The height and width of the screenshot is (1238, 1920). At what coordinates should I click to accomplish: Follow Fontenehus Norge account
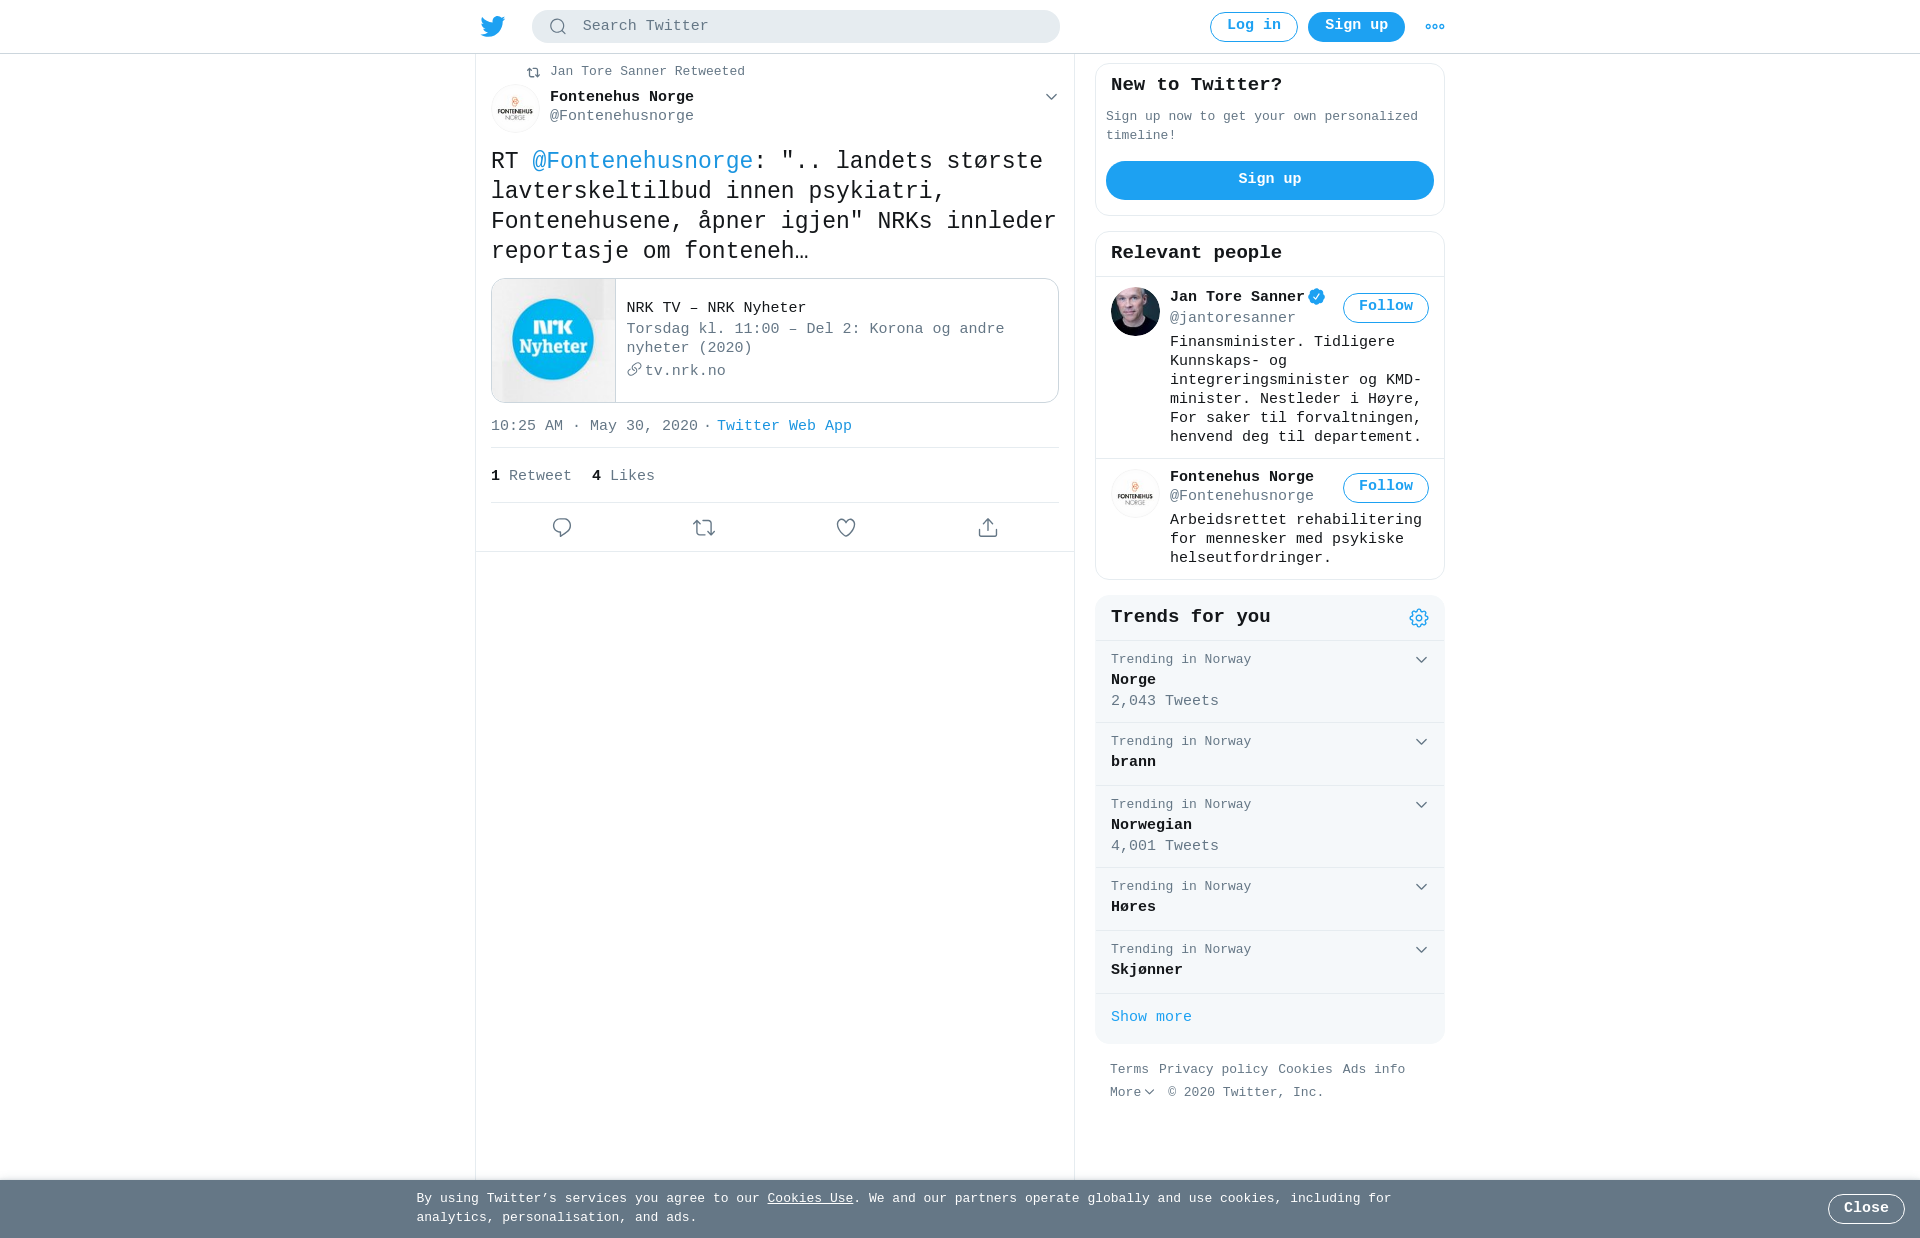pos(1386,487)
